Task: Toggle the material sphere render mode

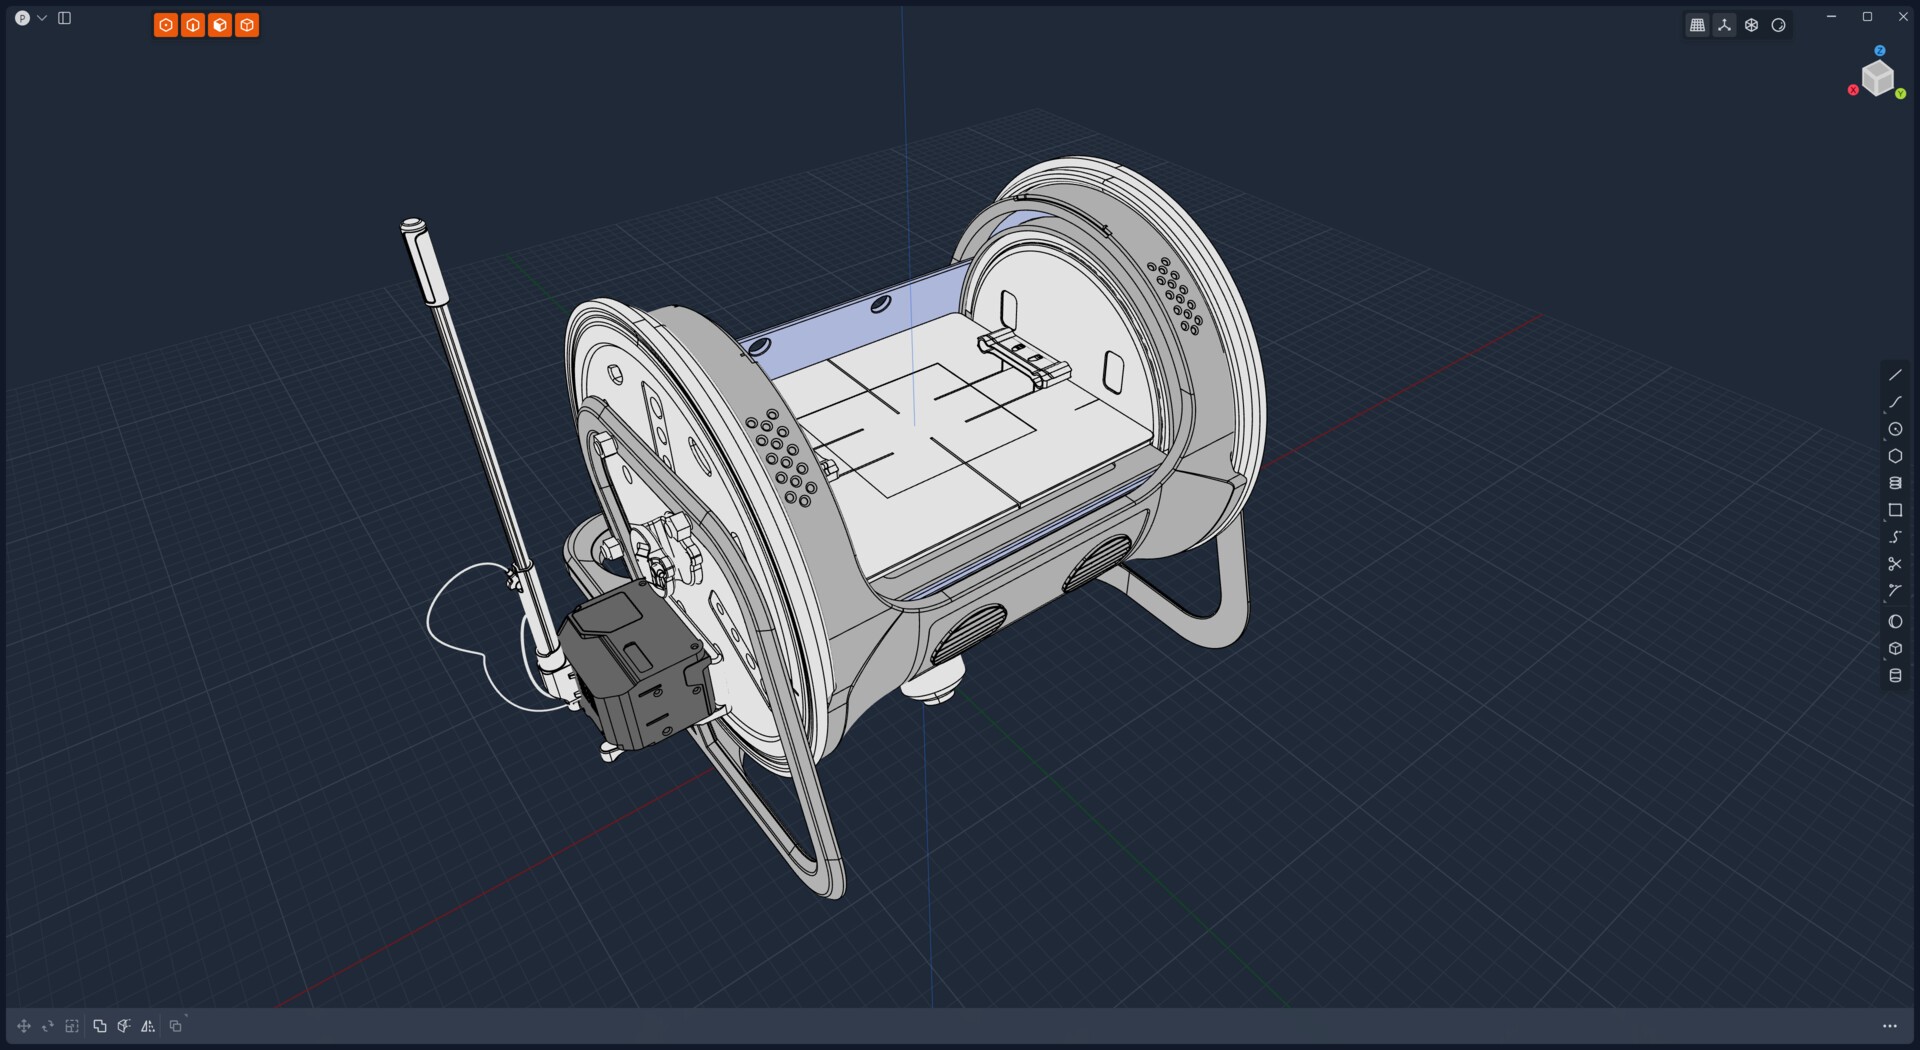Action: click(1778, 26)
